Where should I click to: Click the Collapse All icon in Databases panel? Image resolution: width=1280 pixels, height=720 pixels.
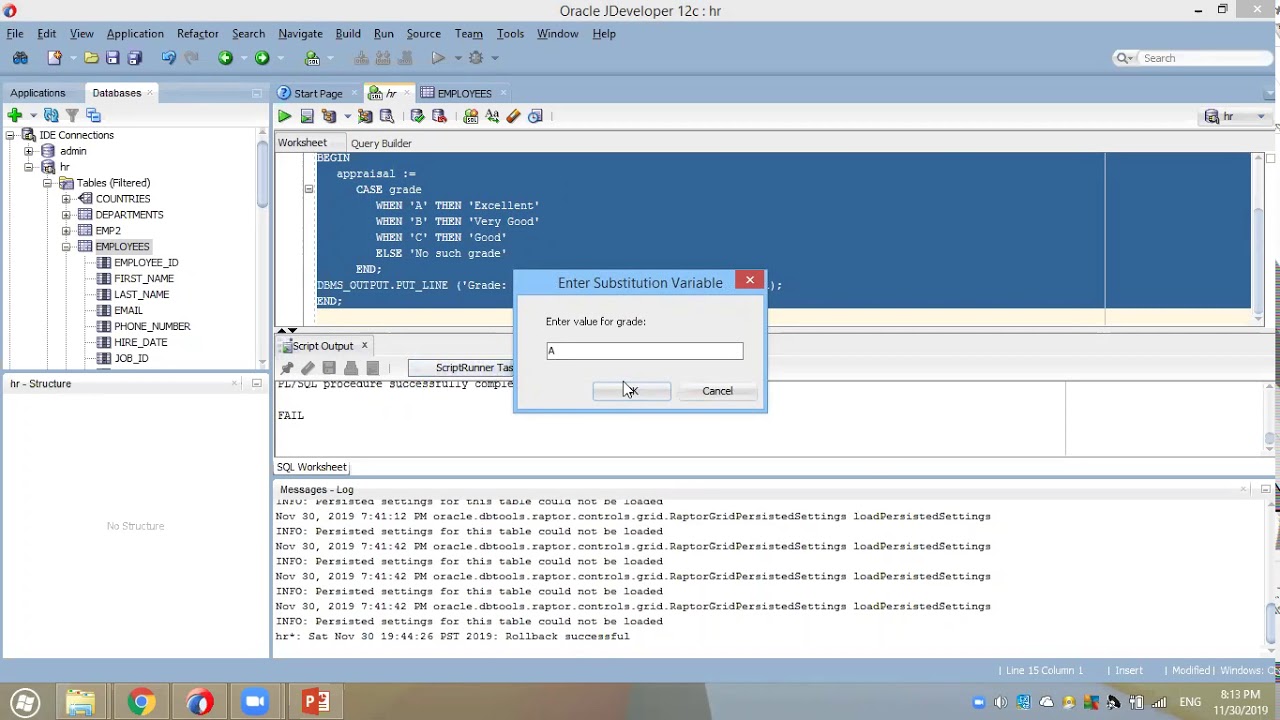(93, 116)
